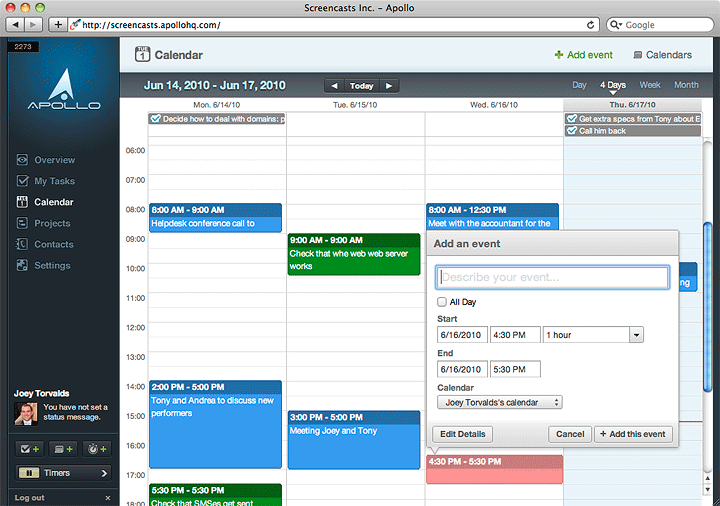Click the scrollbar down arrow
720x506 pixels.
point(708,490)
